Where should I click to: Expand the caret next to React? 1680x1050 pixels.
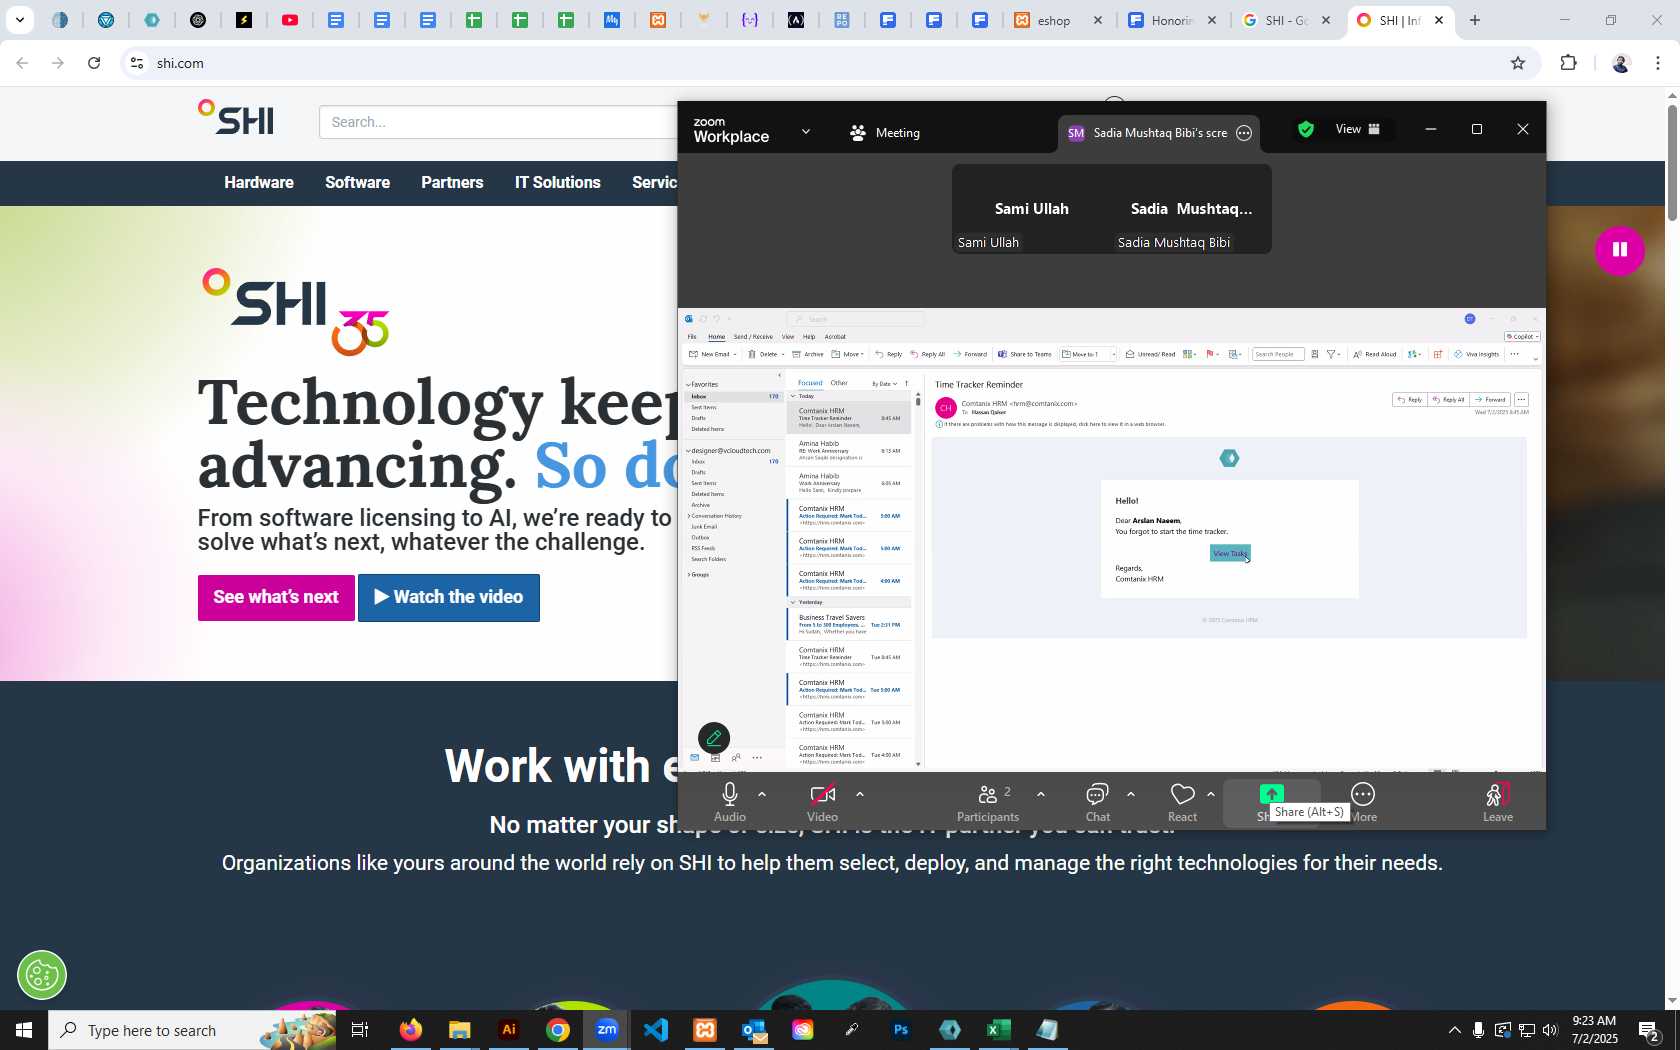(1211, 794)
